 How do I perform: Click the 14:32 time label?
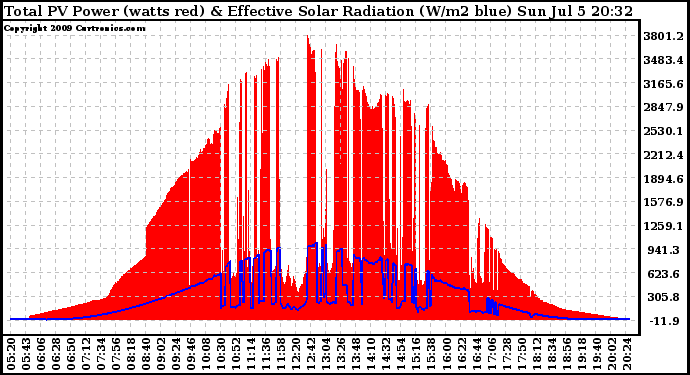[385, 354]
